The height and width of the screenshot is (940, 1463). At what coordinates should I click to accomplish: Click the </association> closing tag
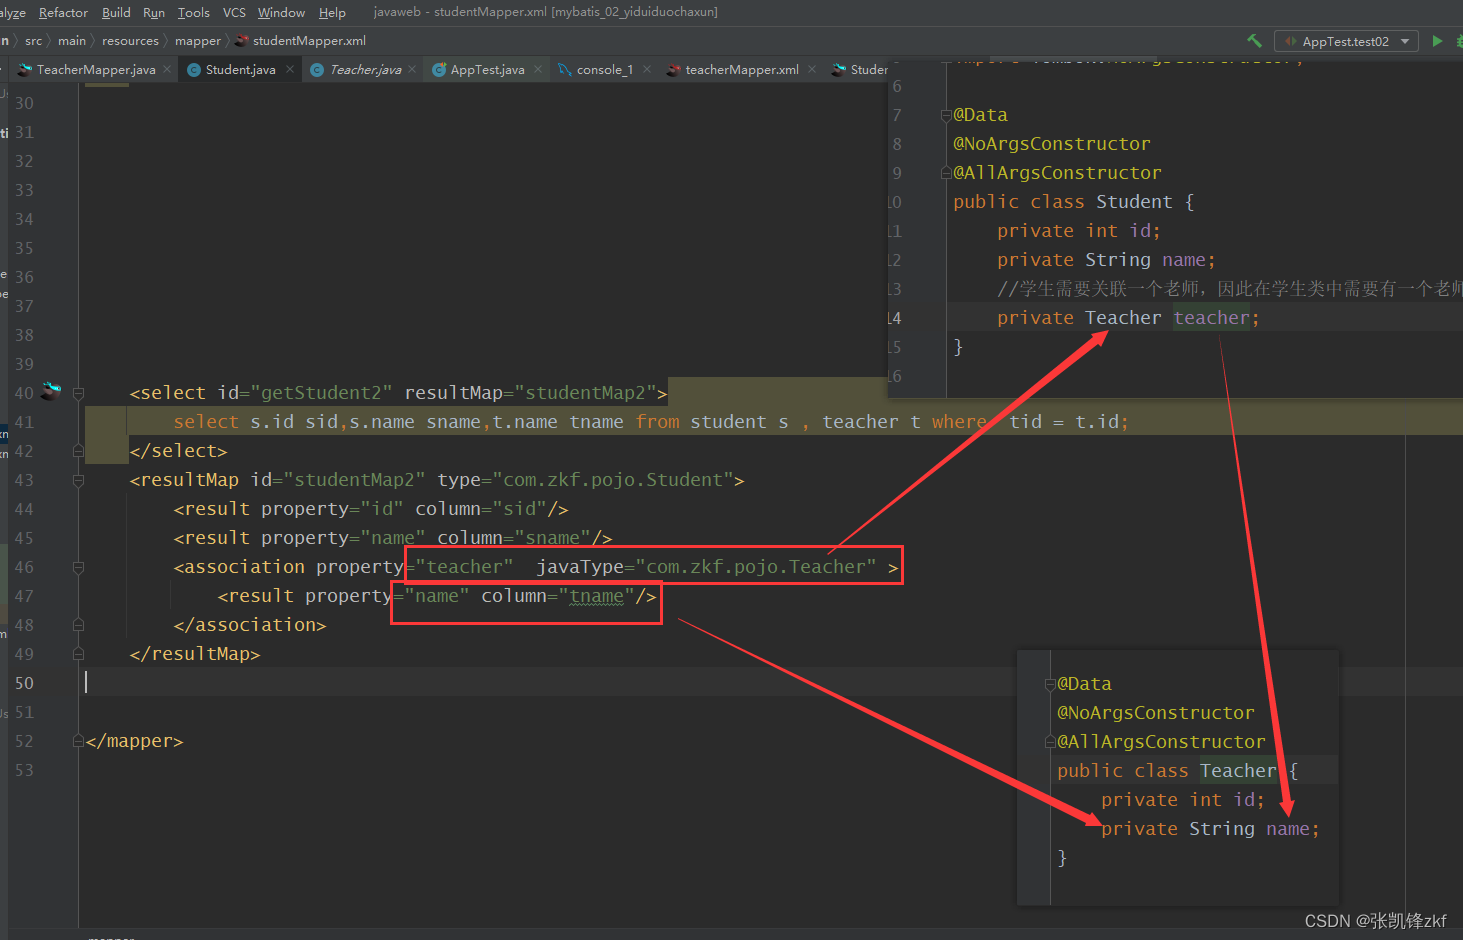point(250,625)
